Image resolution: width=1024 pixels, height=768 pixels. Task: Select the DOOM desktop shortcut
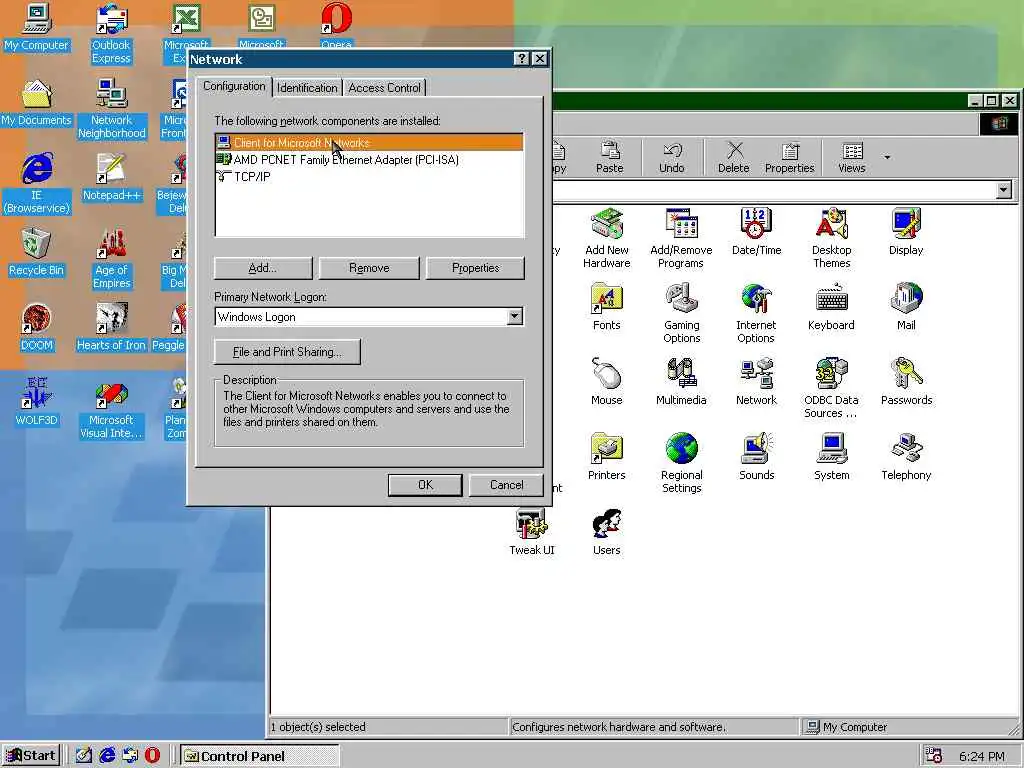37,328
